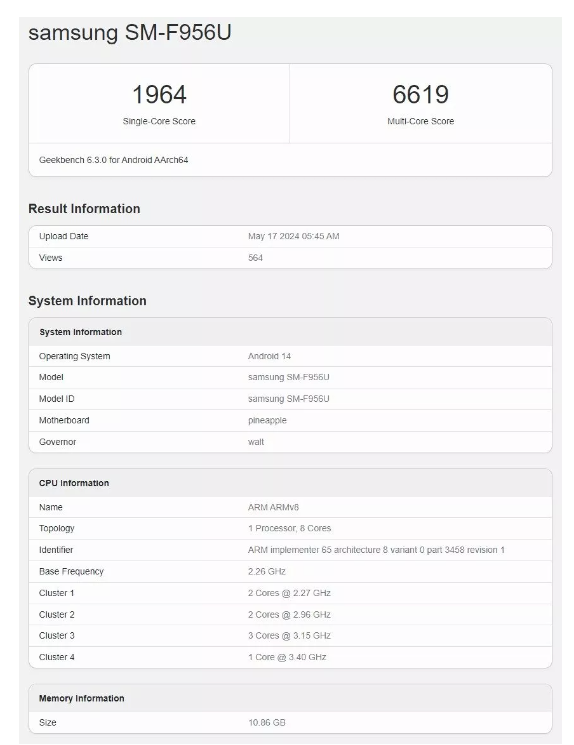Click the Base Frequency label
Screen dimensions: 574x745
[71, 571]
